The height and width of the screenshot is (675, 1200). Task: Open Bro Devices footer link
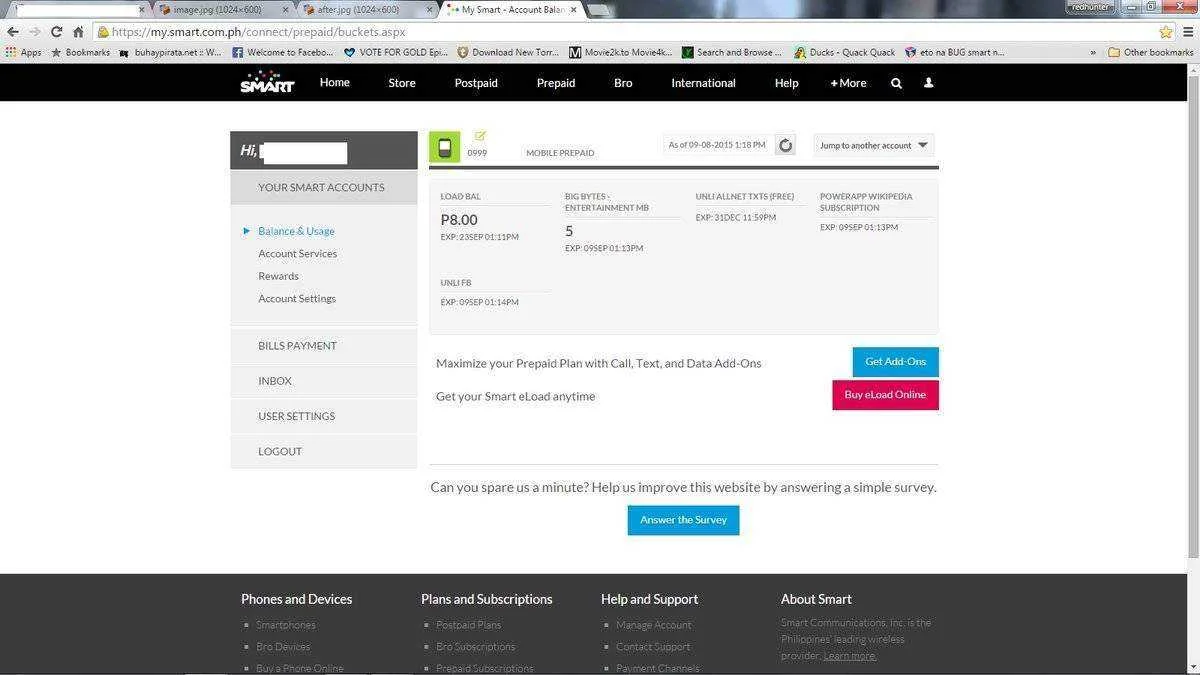pos(283,647)
